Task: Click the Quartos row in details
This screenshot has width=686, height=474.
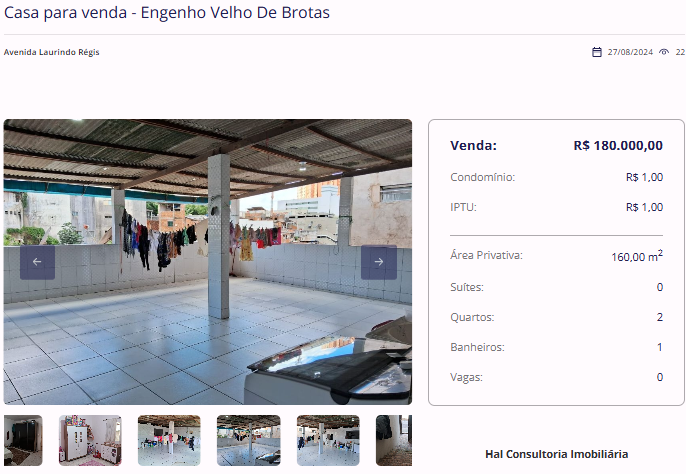Action: (x=556, y=317)
